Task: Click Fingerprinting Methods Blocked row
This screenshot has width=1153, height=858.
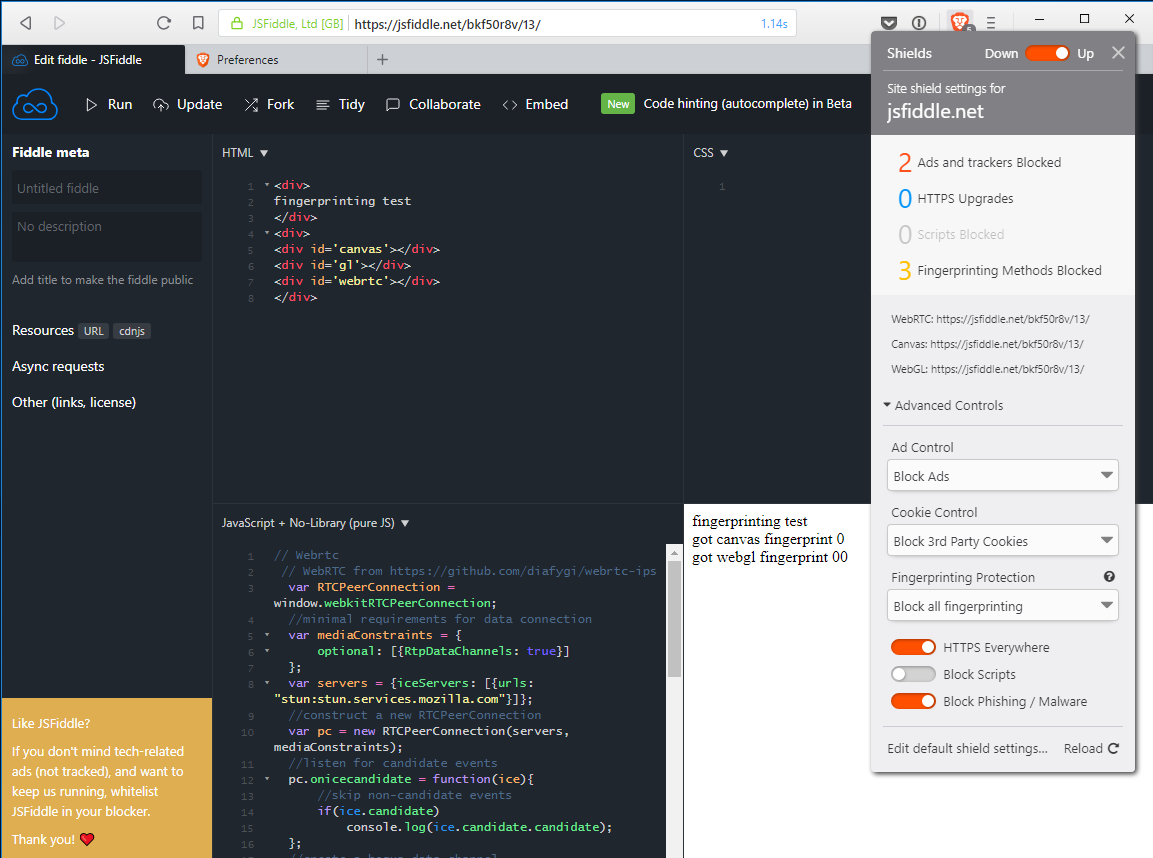Action: [x=1000, y=271]
